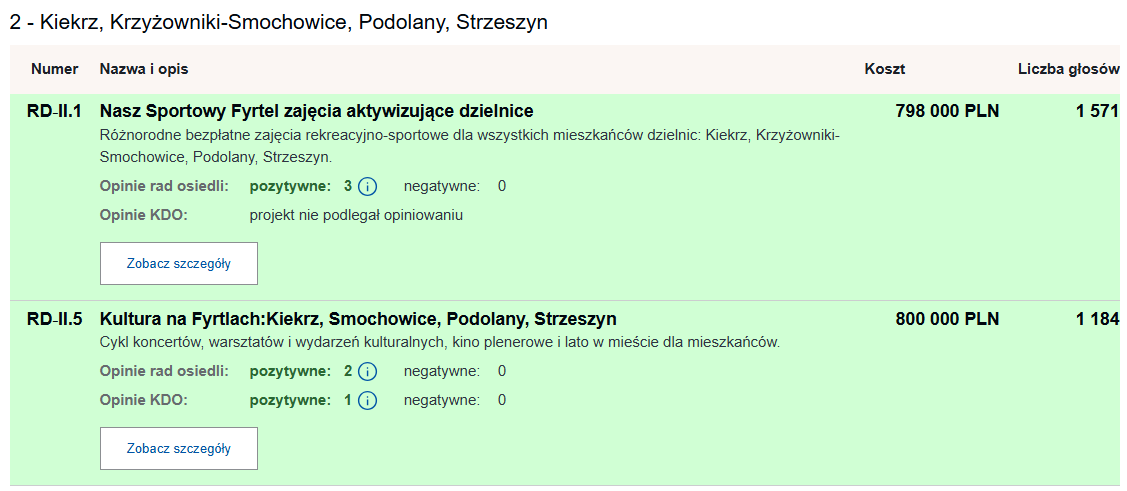Click the 1 571 vote count
The width and height of the screenshot is (1127, 491).
(x=1096, y=111)
